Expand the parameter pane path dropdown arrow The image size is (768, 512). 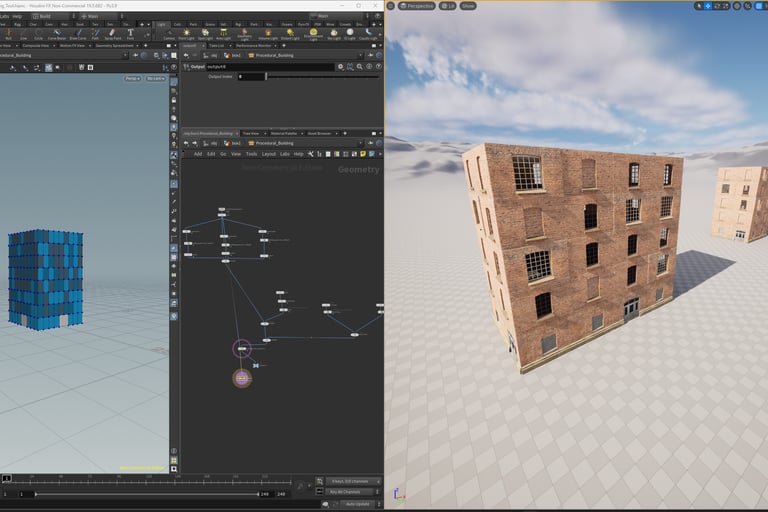coord(360,55)
